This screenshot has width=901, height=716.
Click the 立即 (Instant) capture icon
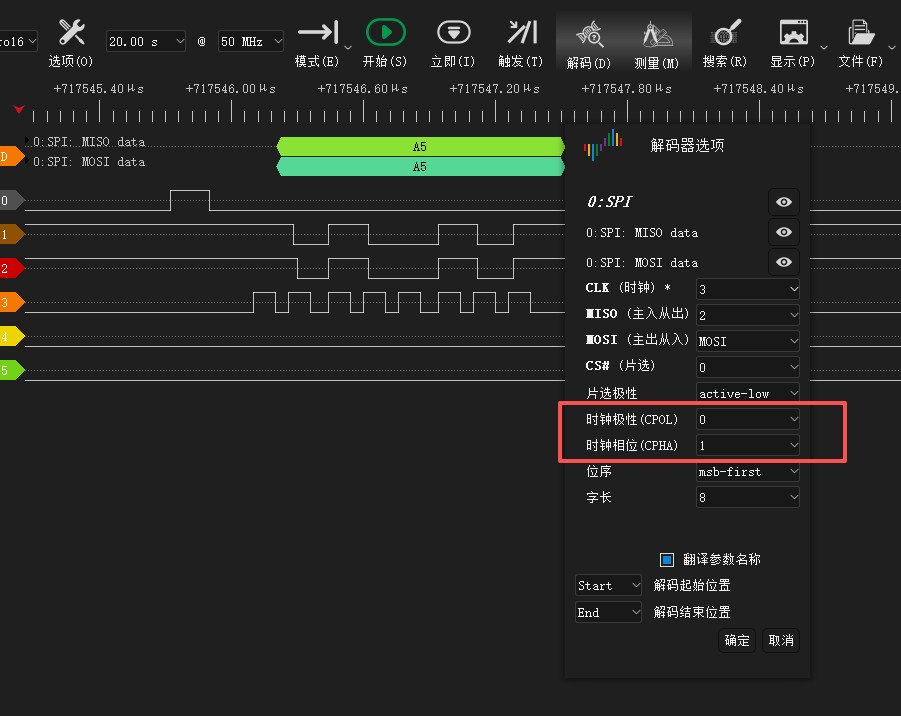(453, 33)
